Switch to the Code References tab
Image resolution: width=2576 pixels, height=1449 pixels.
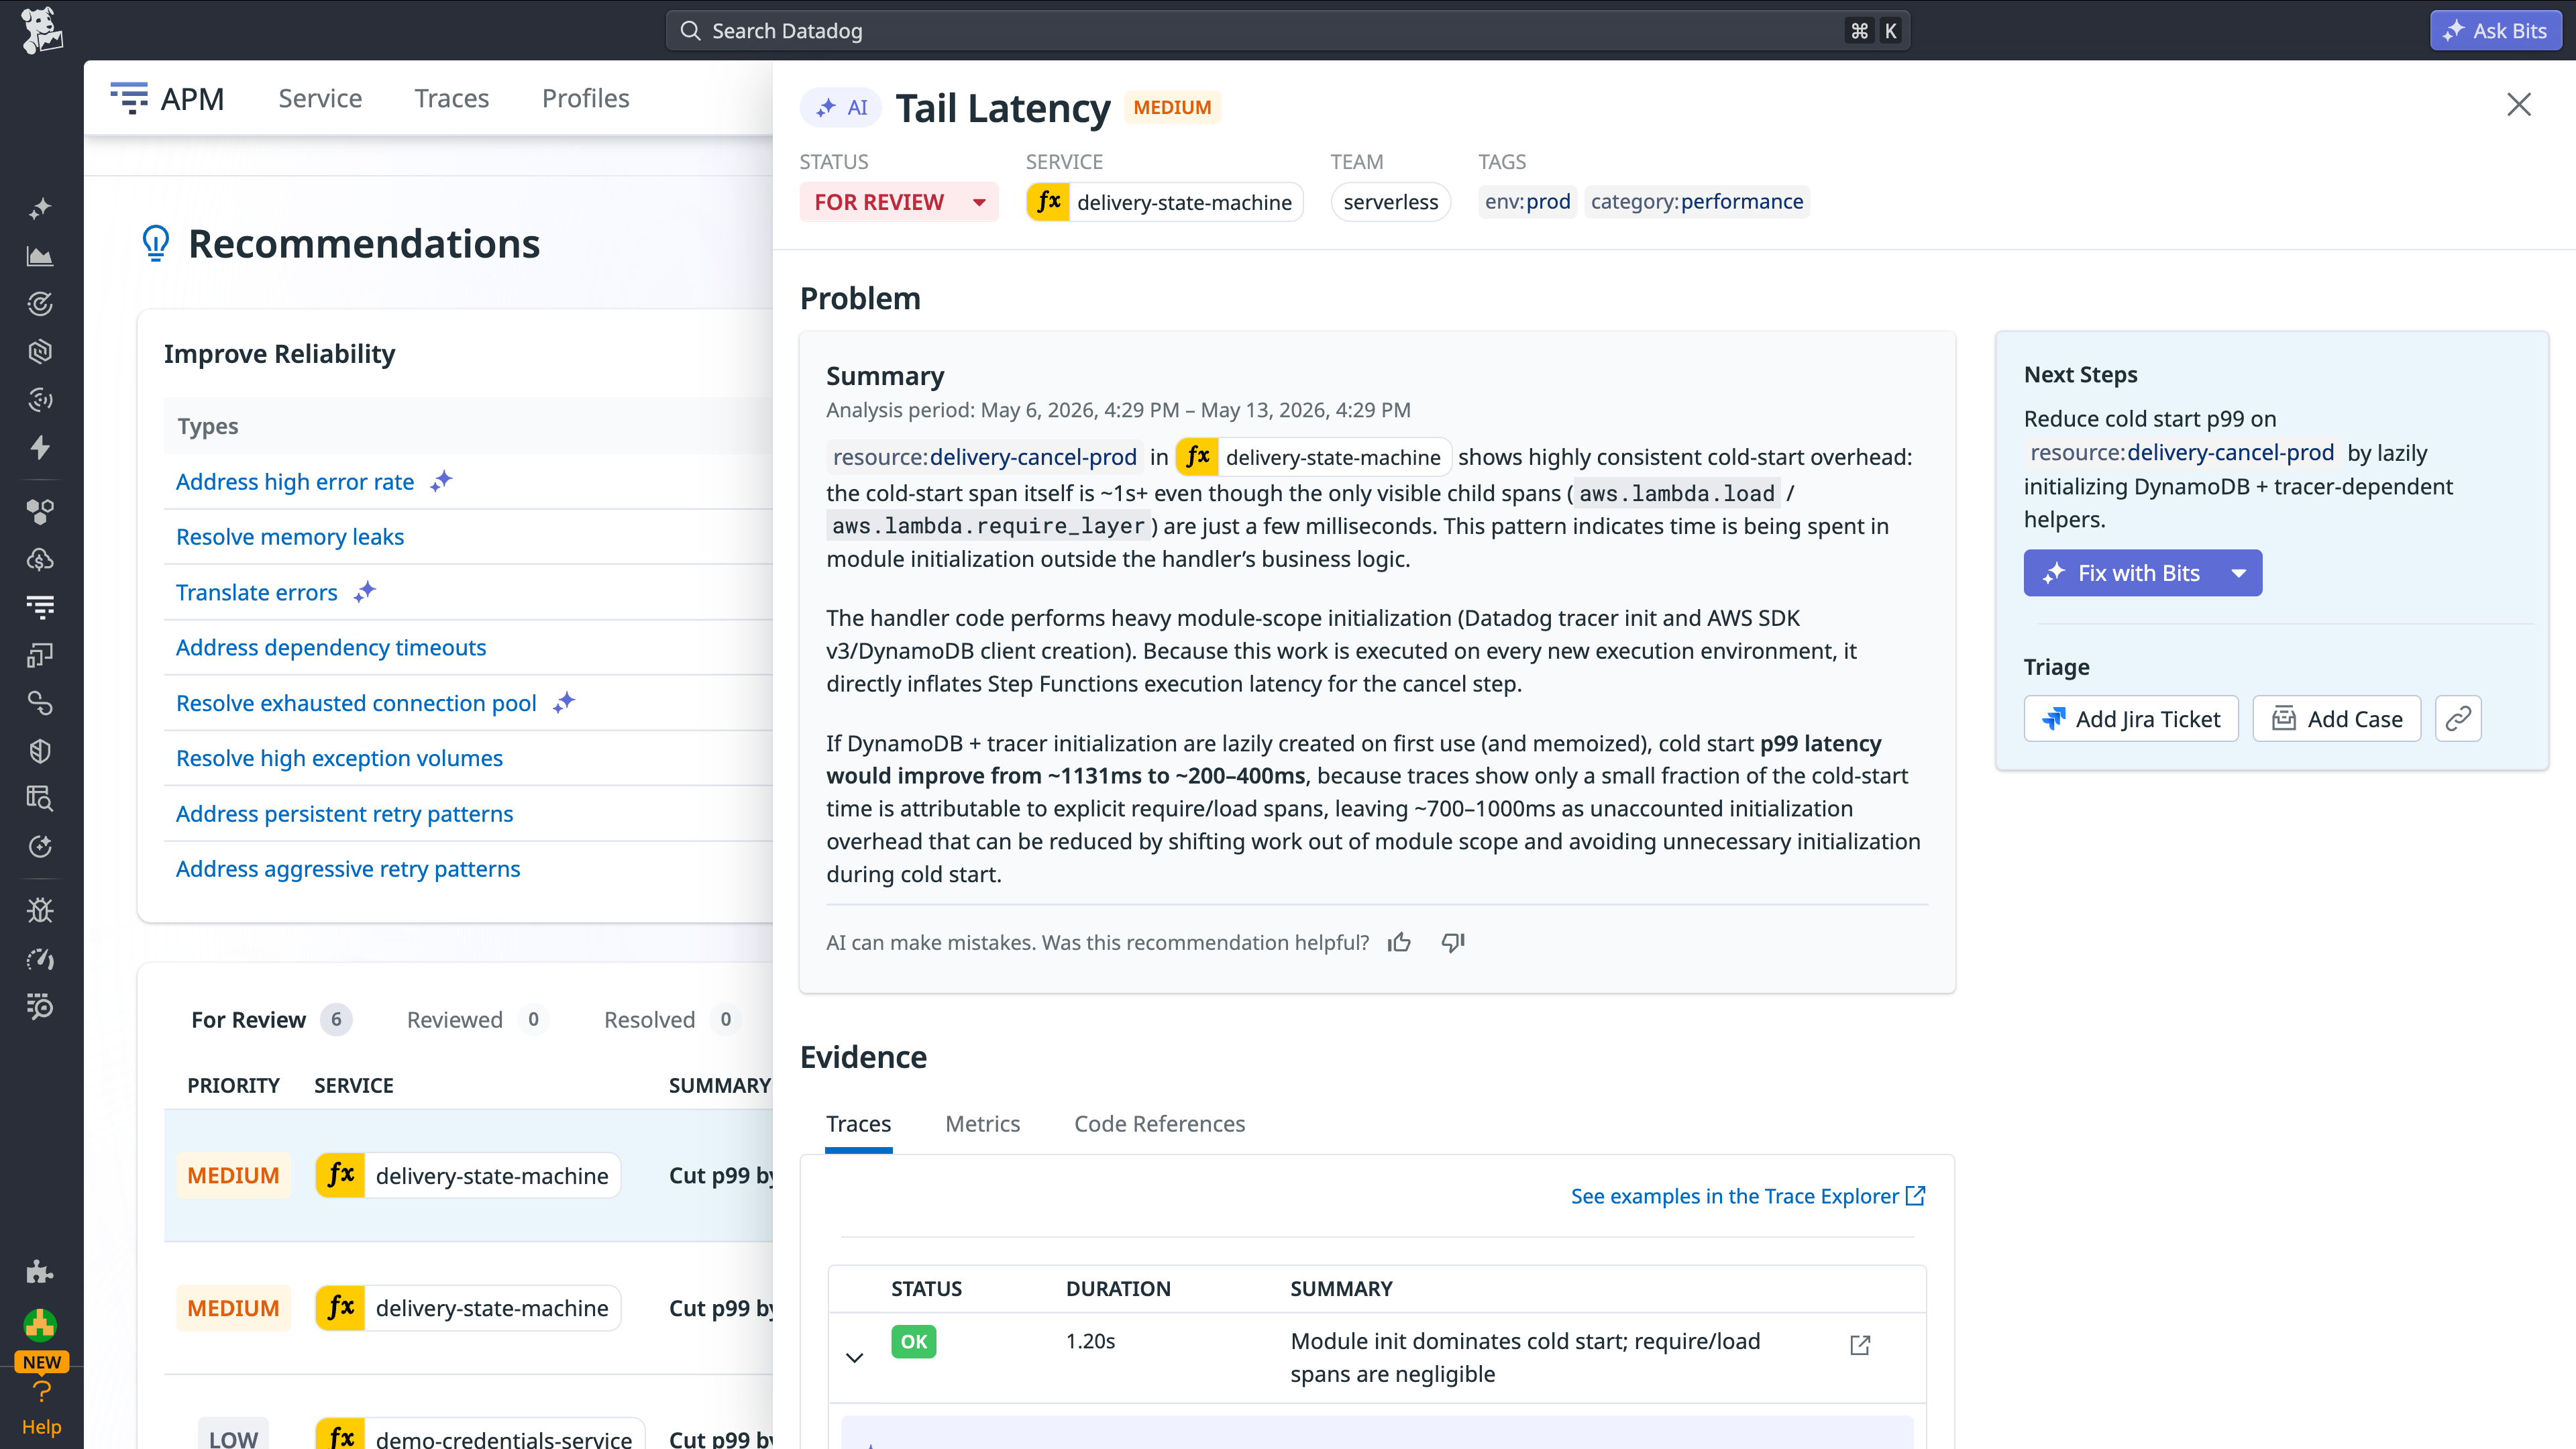coord(1159,1124)
